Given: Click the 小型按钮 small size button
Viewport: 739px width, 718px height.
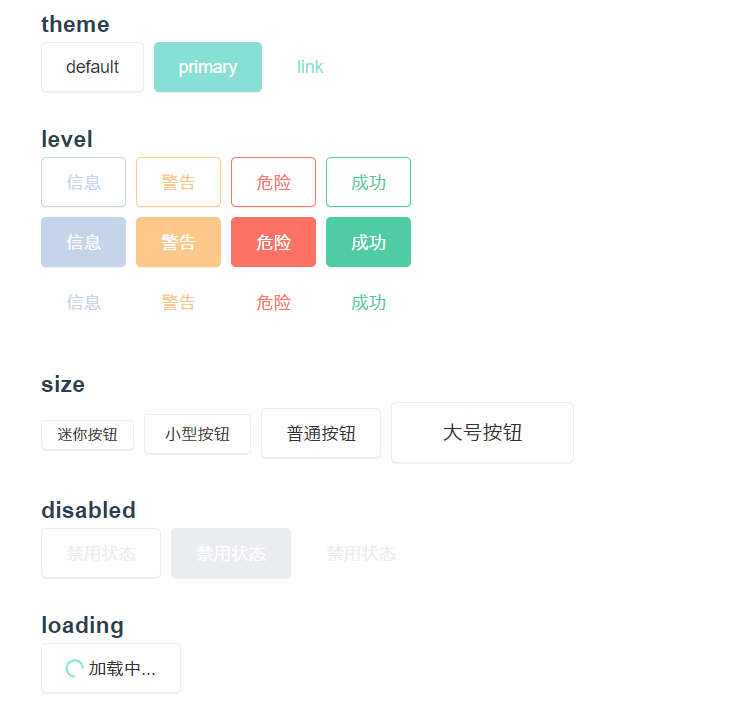Looking at the screenshot, I should (197, 434).
